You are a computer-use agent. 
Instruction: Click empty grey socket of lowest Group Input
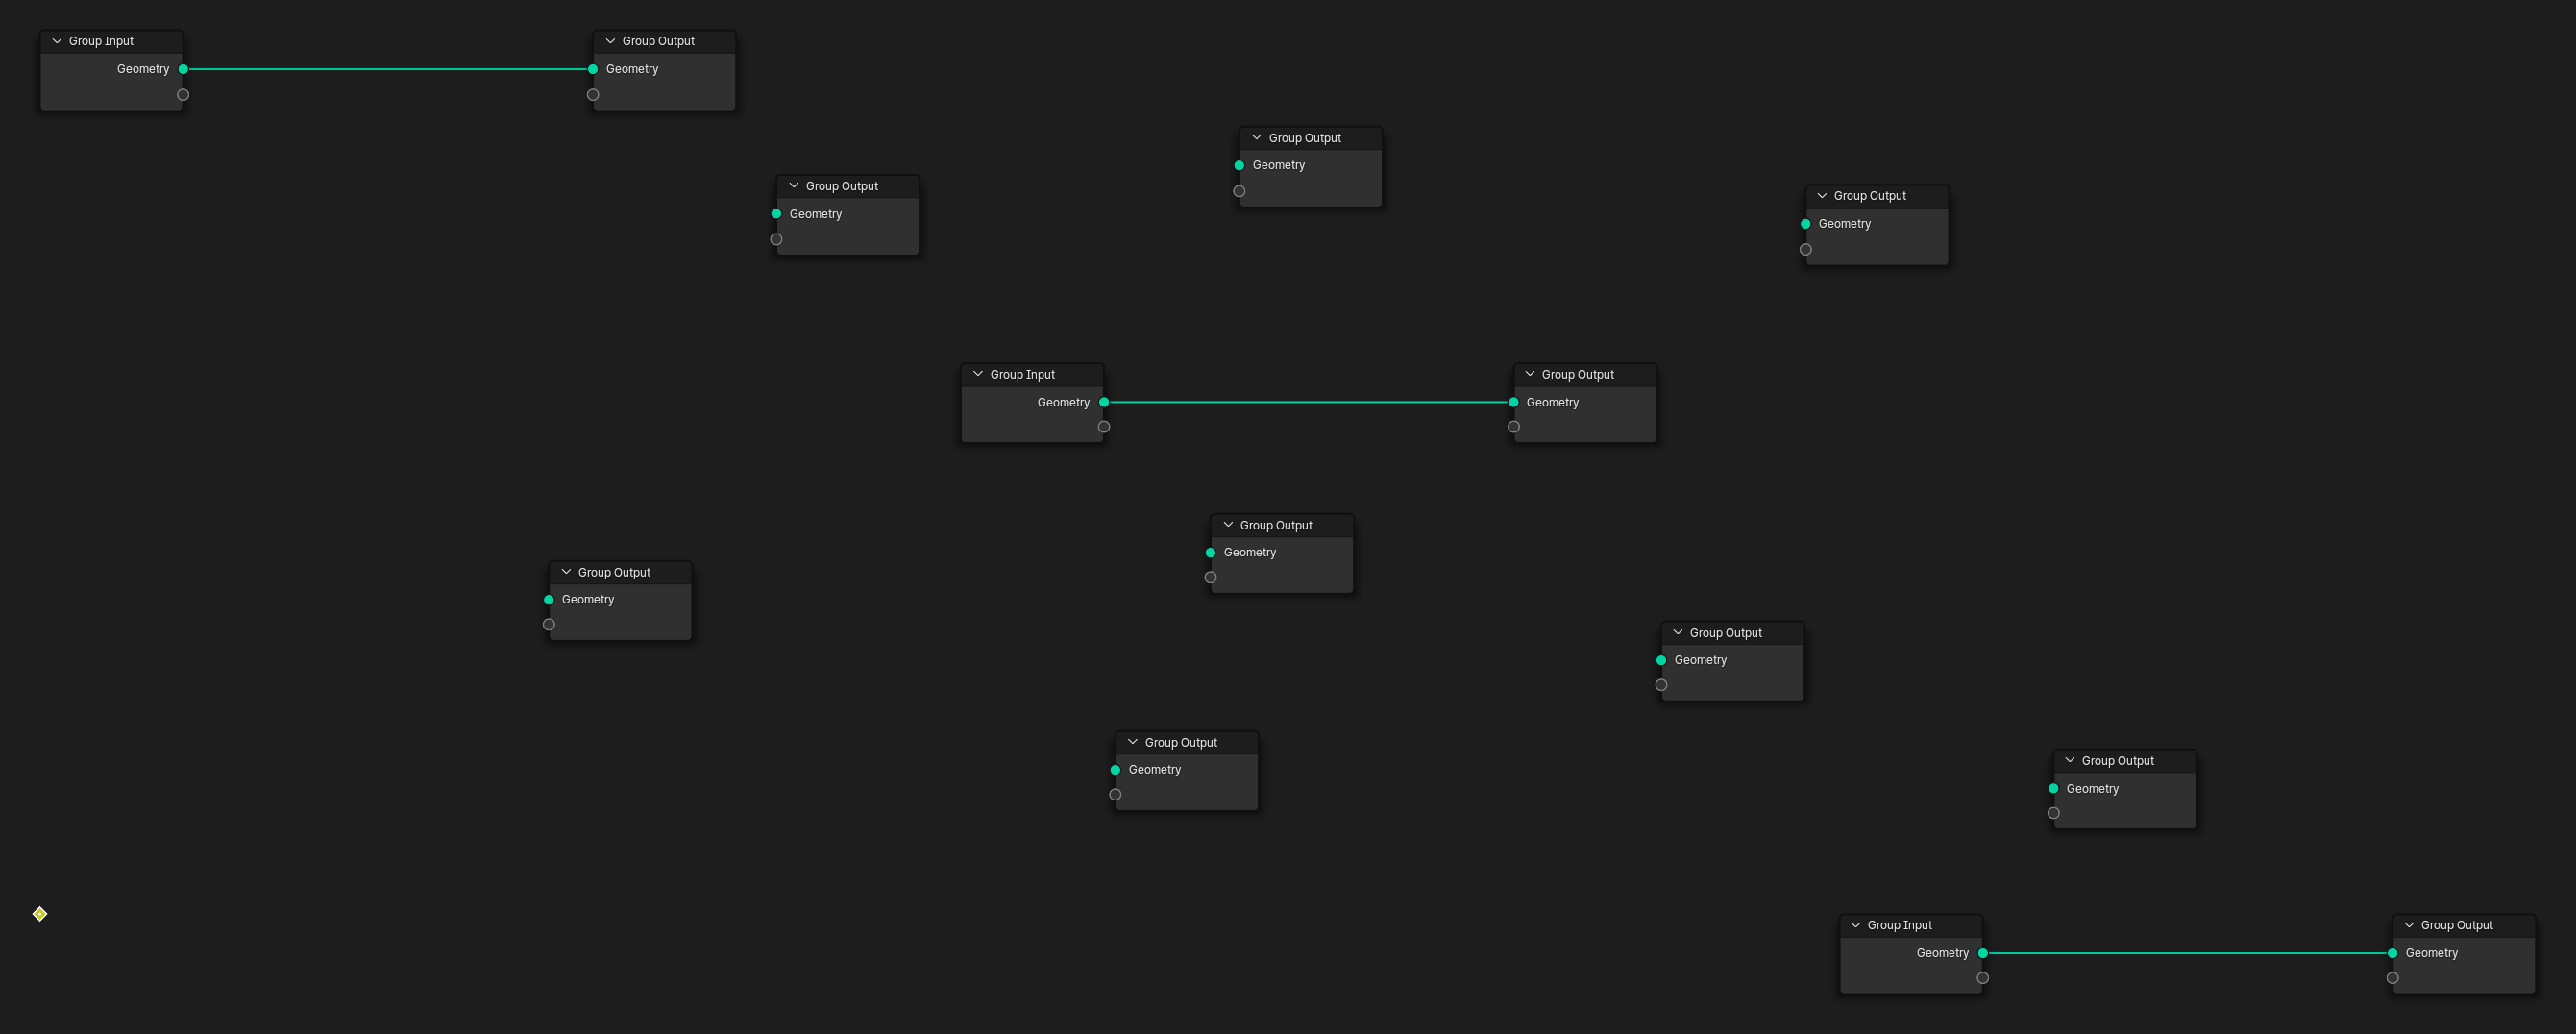click(1982, 978)
